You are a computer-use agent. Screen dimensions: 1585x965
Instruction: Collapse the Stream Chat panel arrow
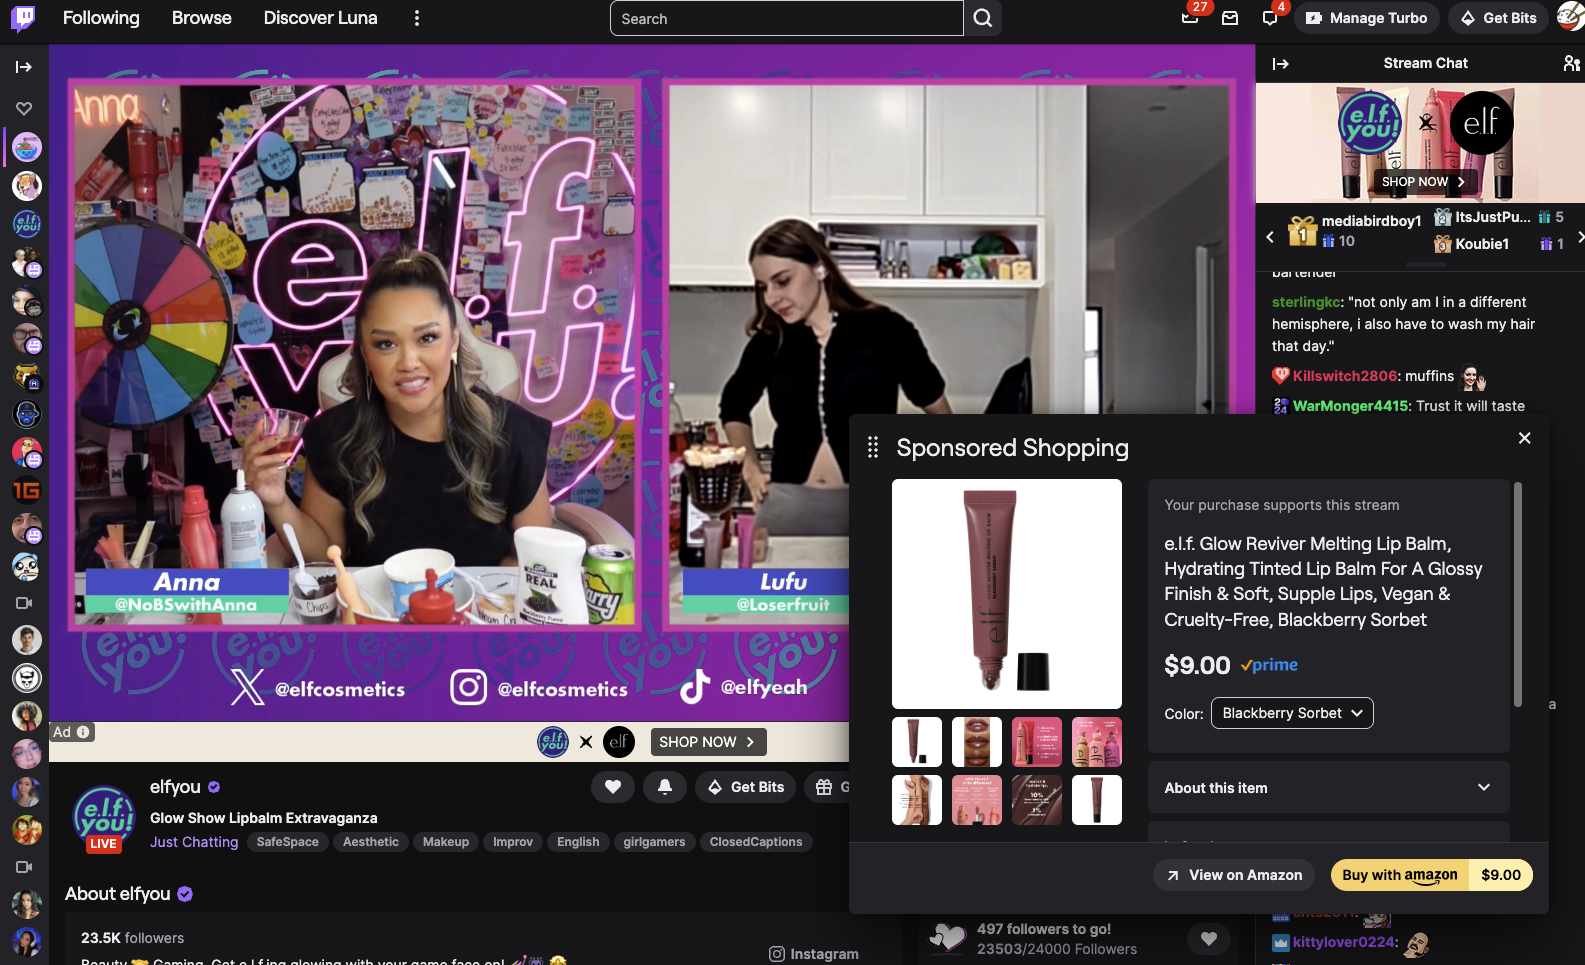click(1280, 63)
